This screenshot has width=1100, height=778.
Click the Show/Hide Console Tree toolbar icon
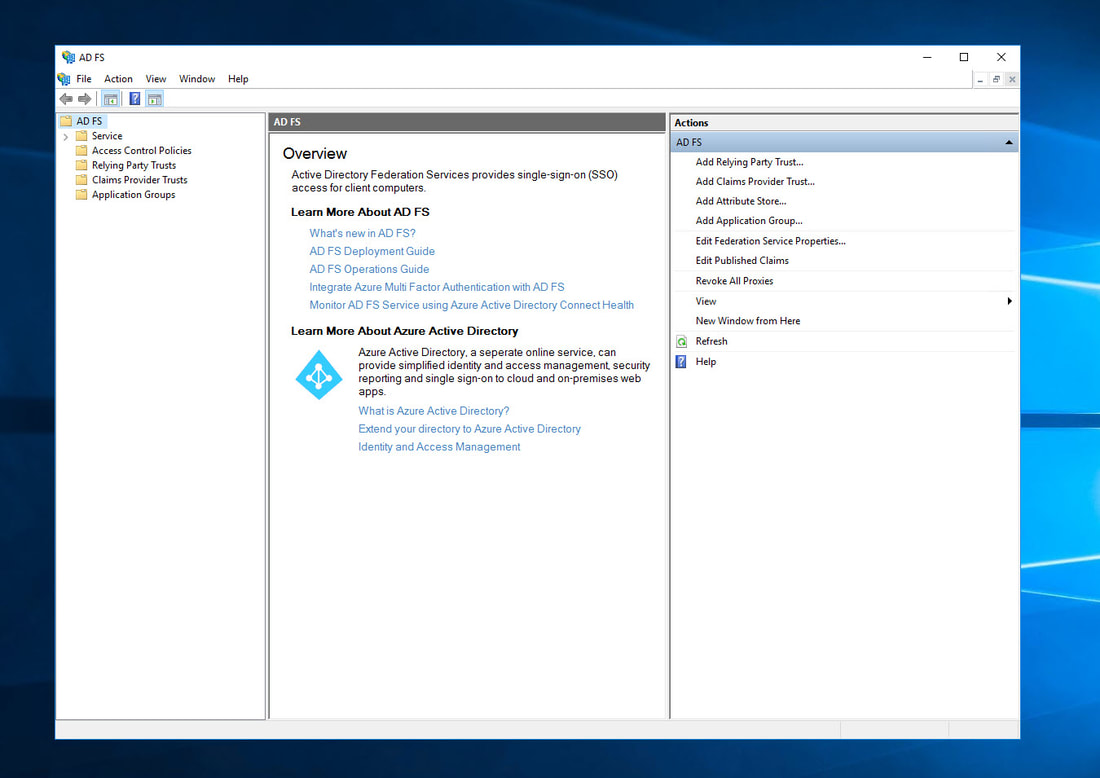111,98
